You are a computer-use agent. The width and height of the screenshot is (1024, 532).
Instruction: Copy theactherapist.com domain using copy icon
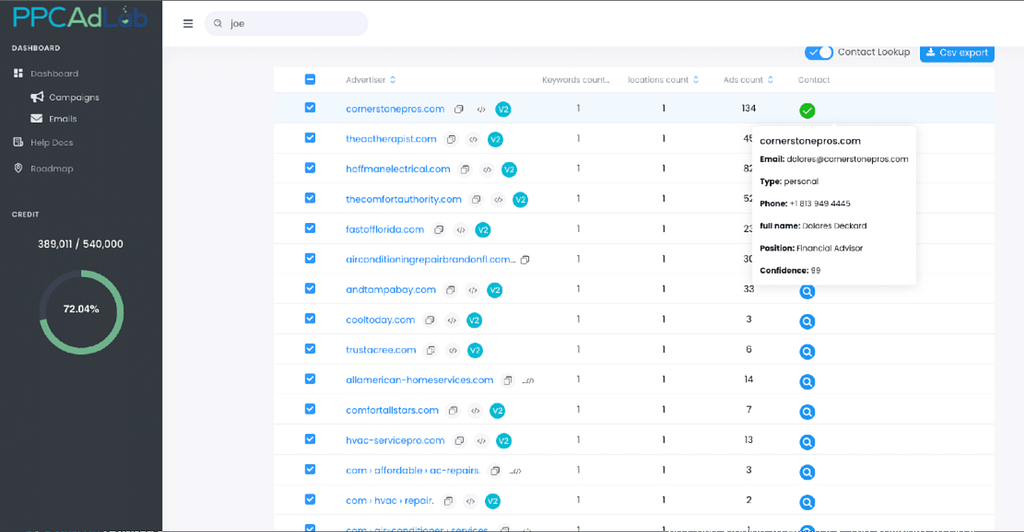[x=451, y=139]
